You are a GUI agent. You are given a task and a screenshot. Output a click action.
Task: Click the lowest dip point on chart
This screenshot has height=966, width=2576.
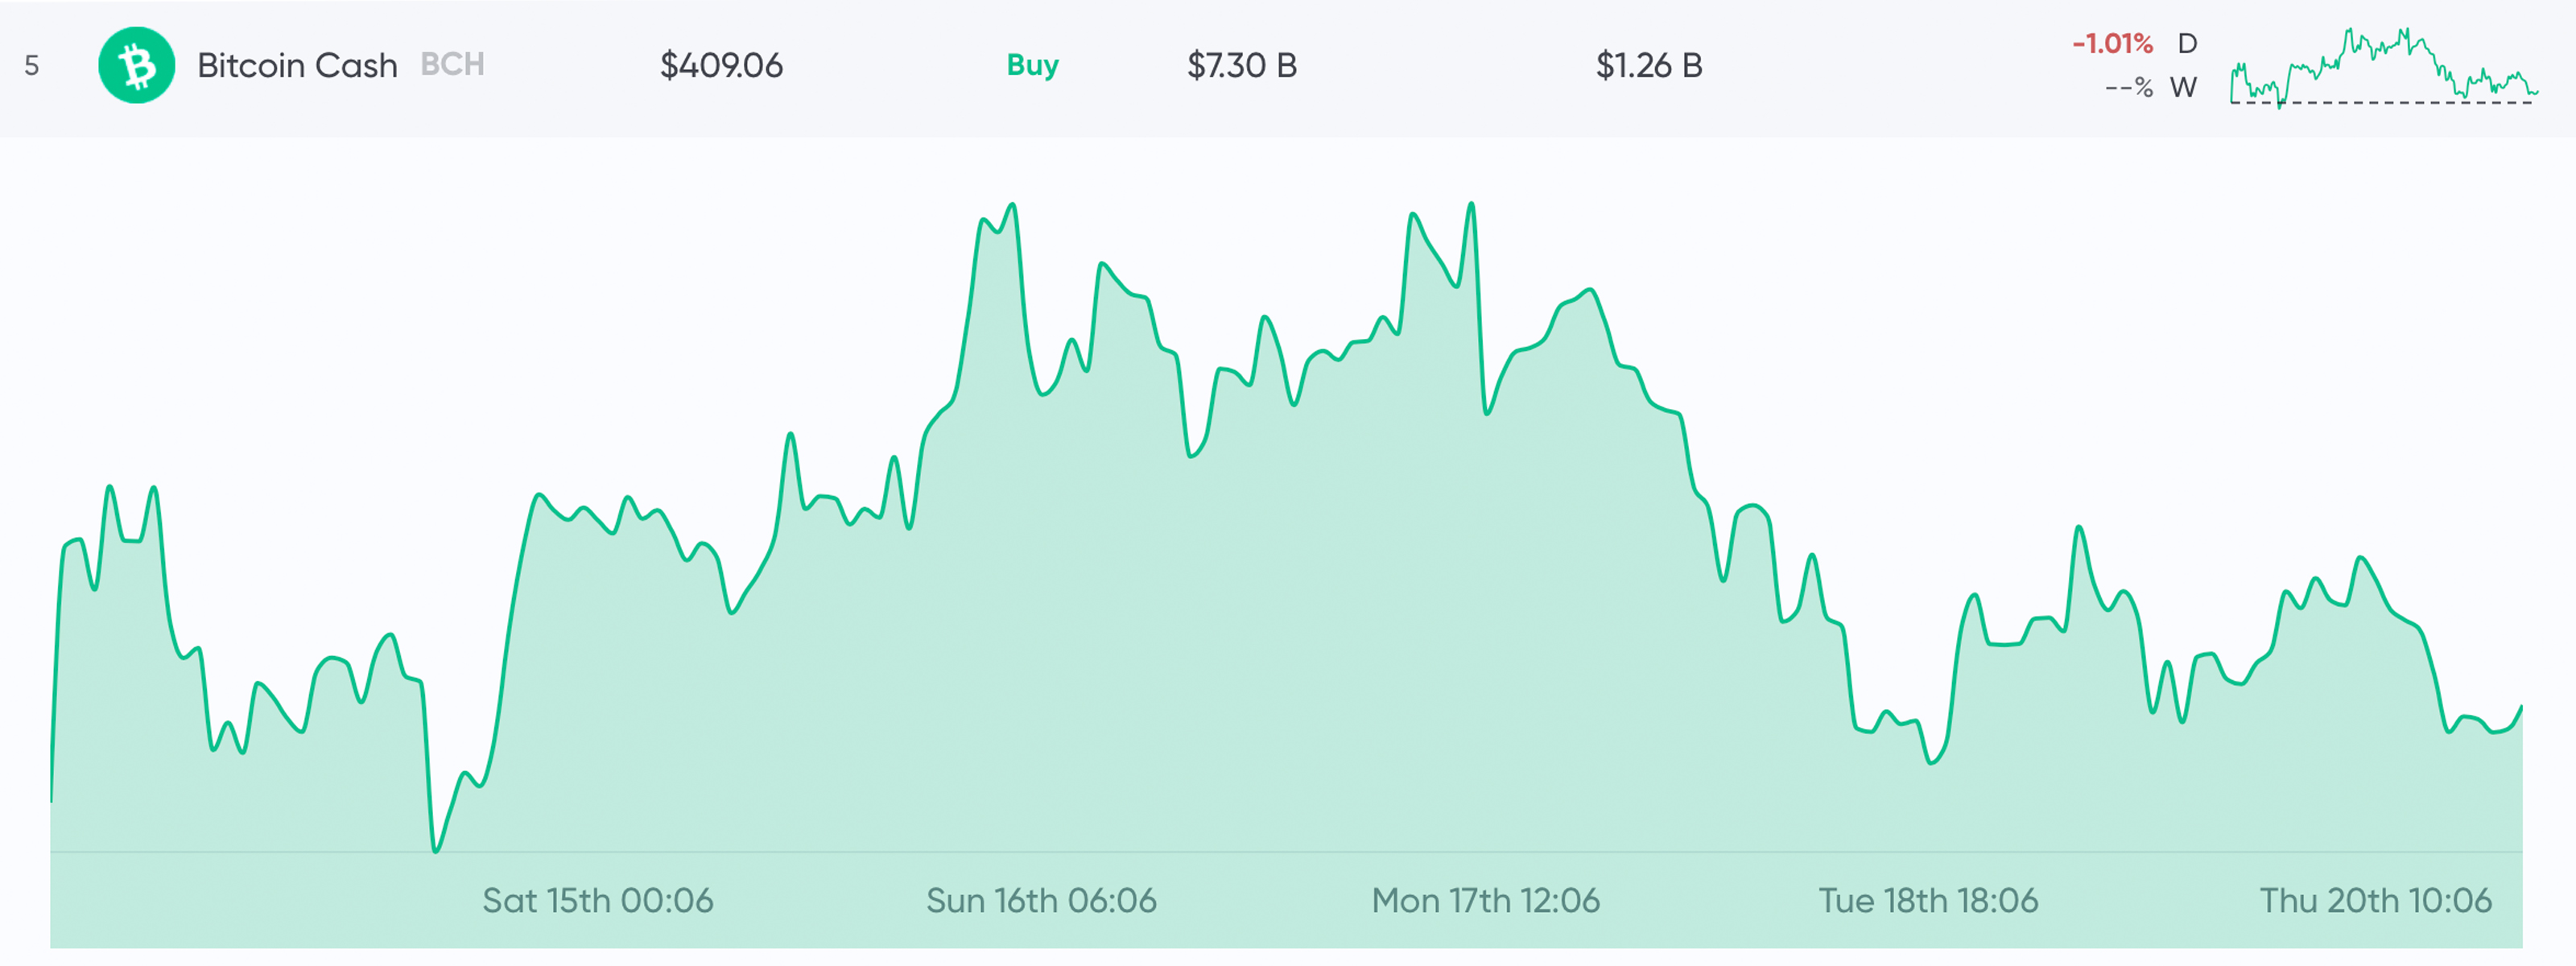click(435, 851)
